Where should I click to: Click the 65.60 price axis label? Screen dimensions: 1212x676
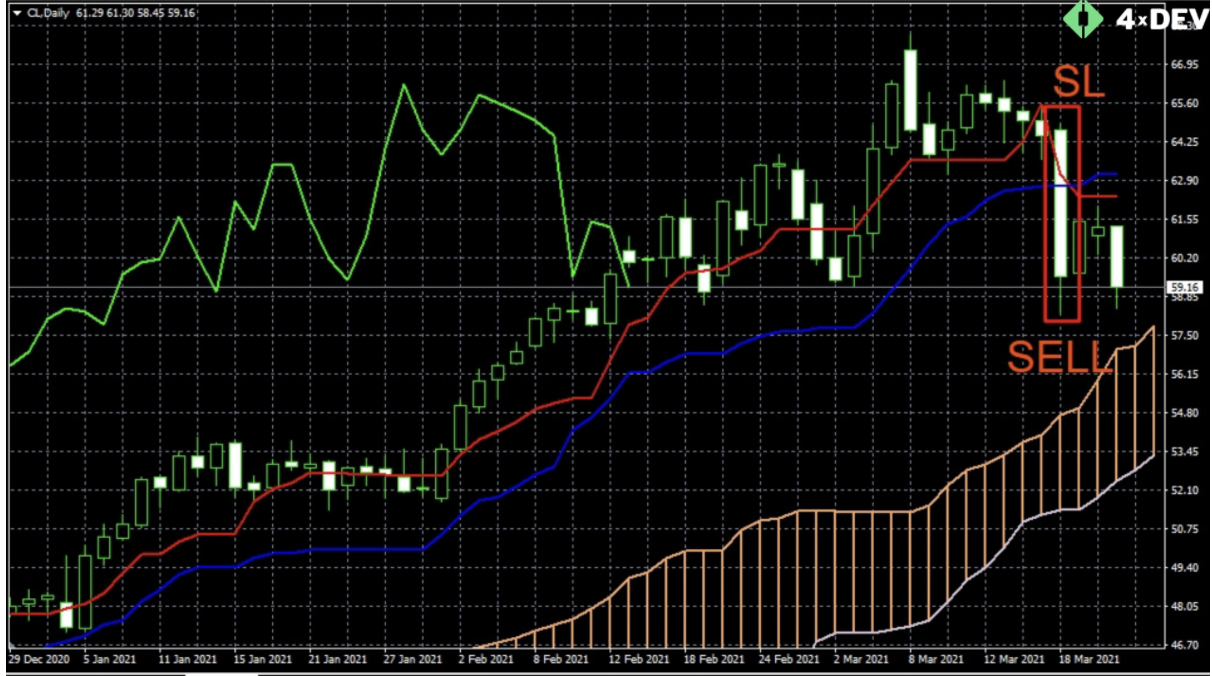tap(1184, 104)
